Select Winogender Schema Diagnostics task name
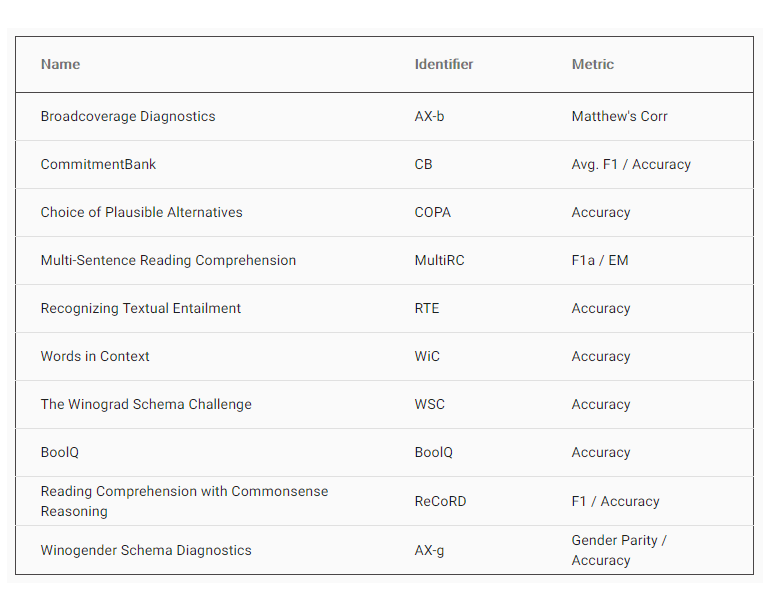Screen dimensions: 770x590 coord(146,550)
